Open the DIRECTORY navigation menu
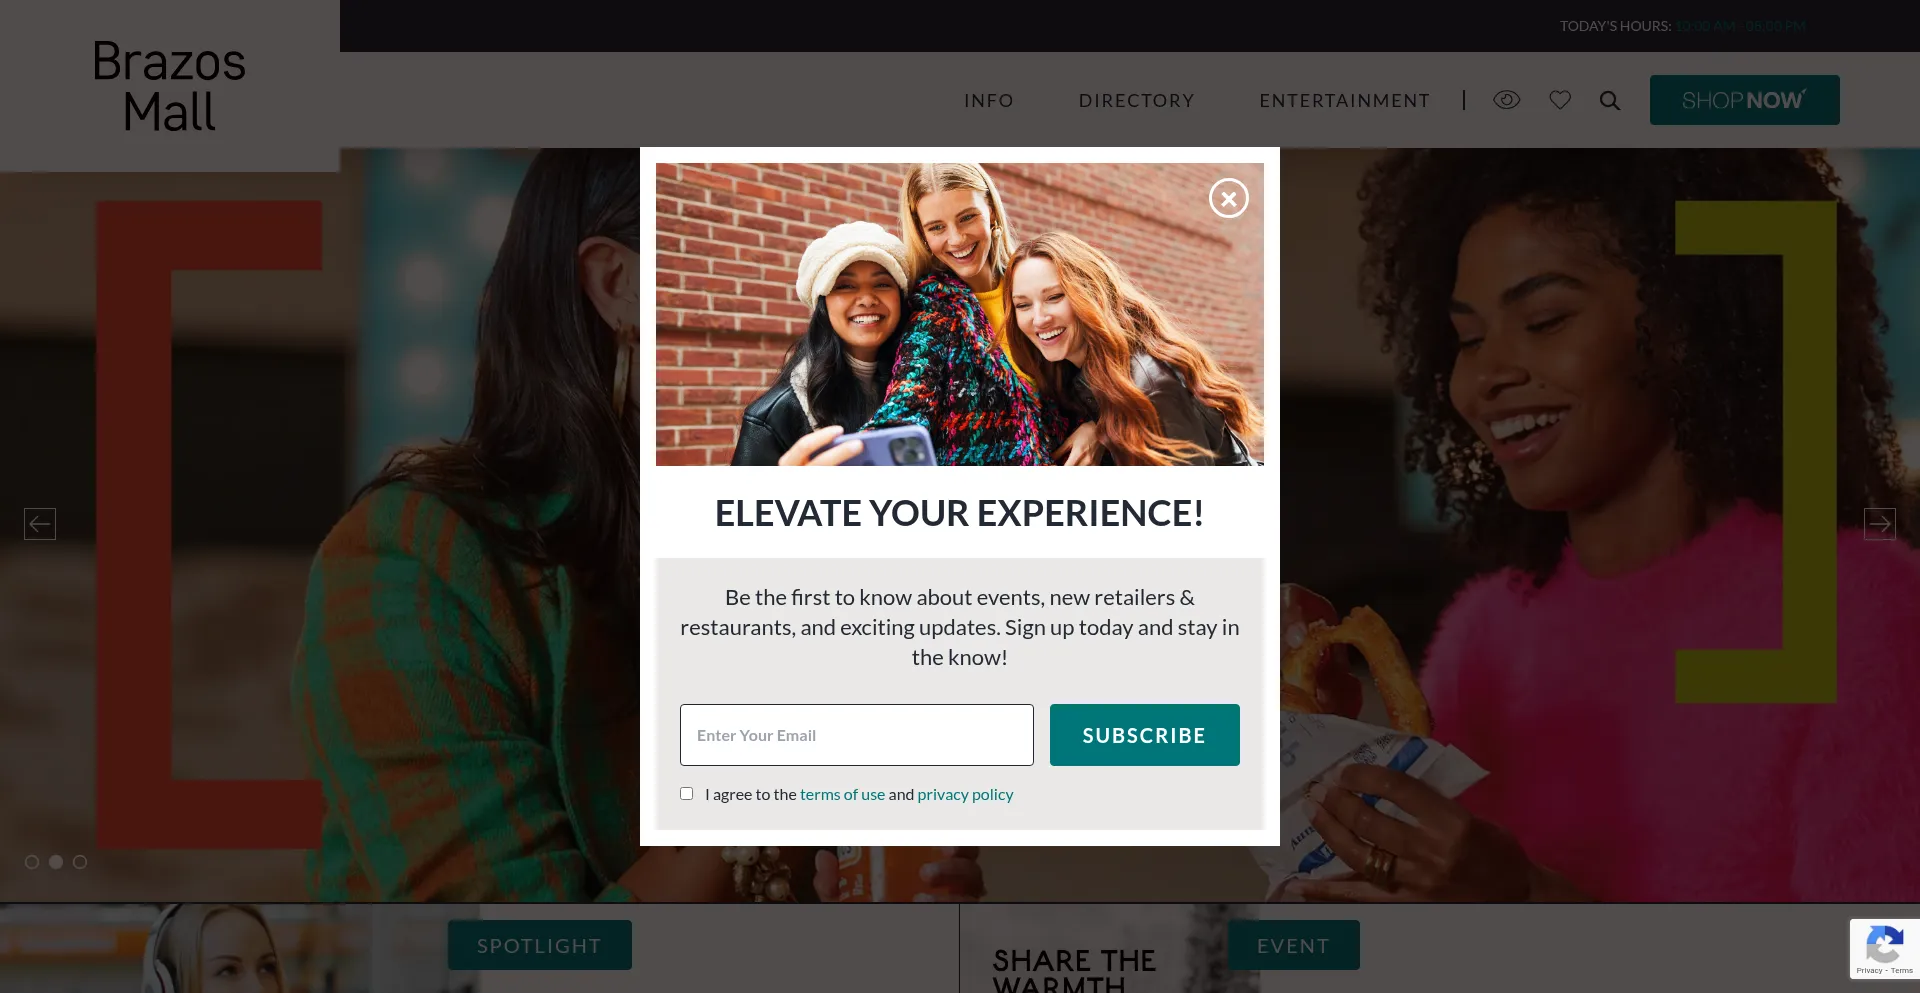Viewport: 1920px width, 993px height. point(1137,101)
